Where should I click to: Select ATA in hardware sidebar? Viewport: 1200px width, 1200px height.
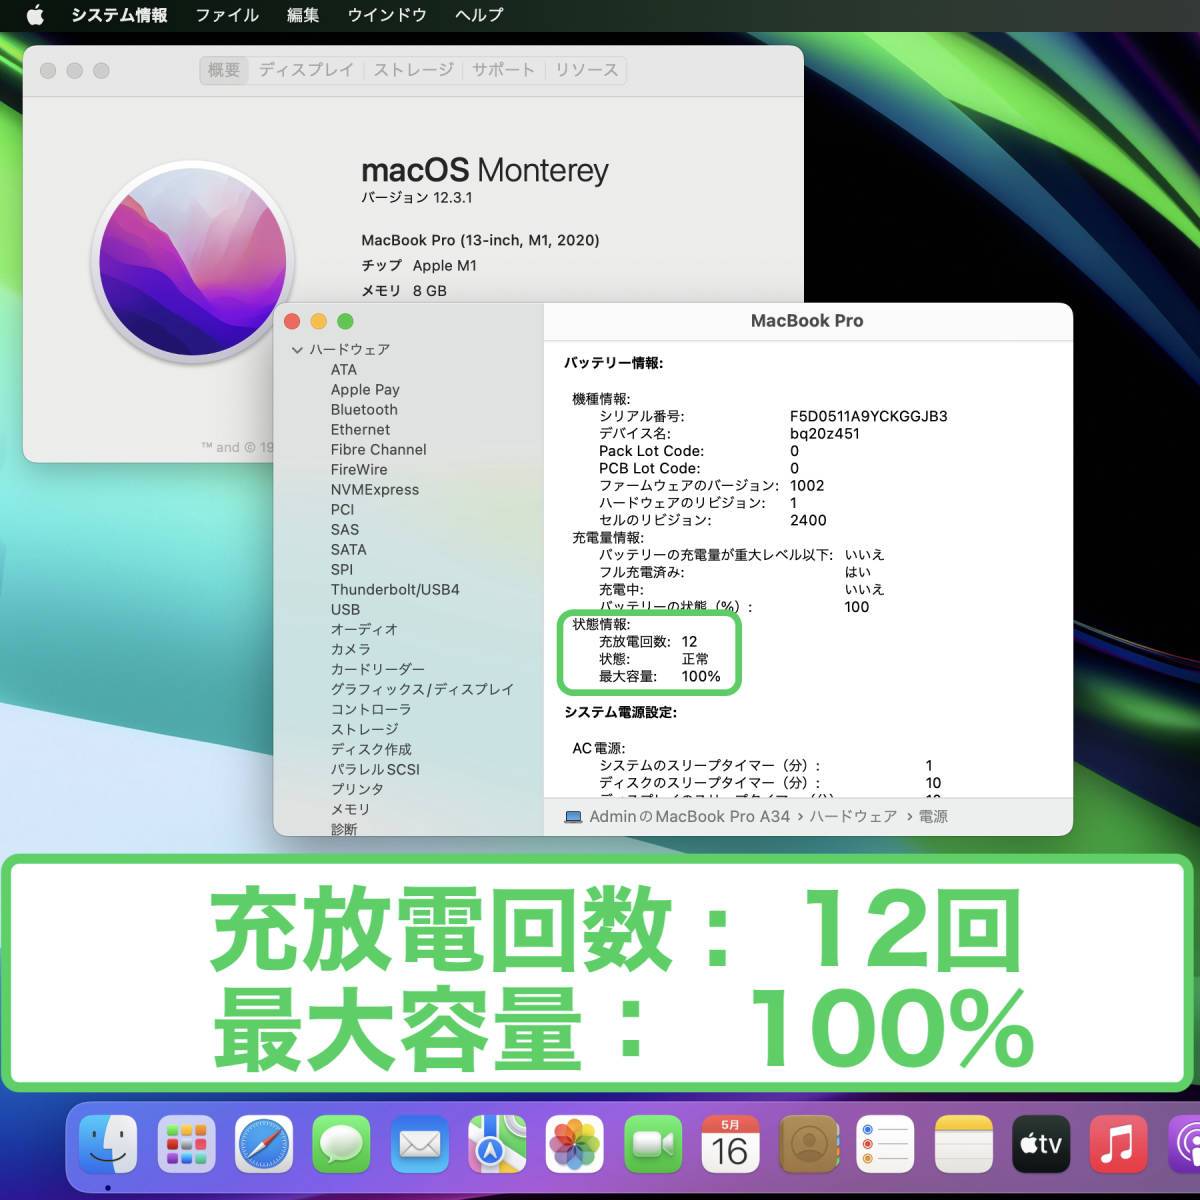click(x=344, y=370)
